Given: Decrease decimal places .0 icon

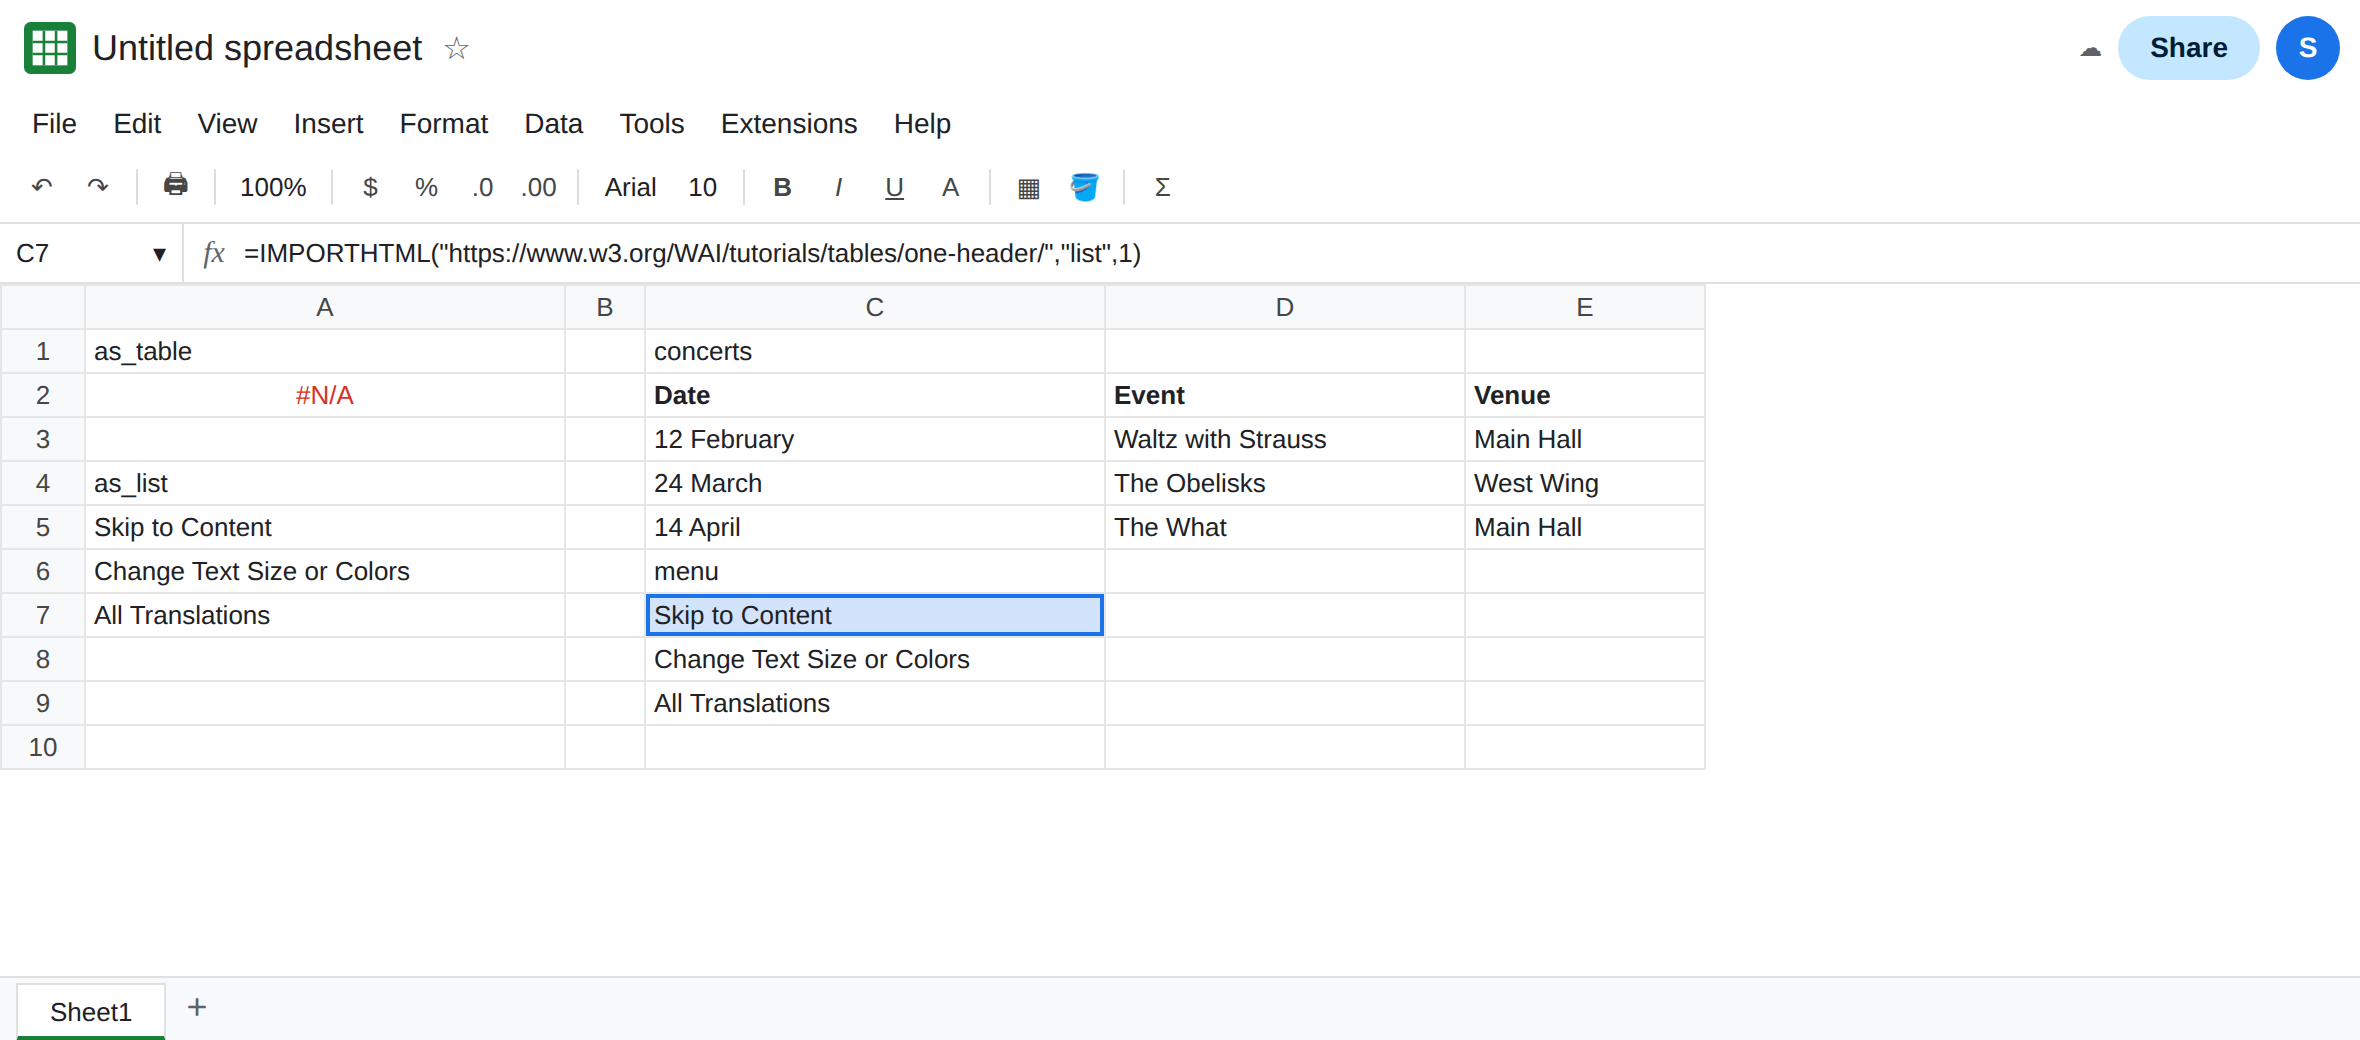Looking at the screenshot, I should coord(482,187).
